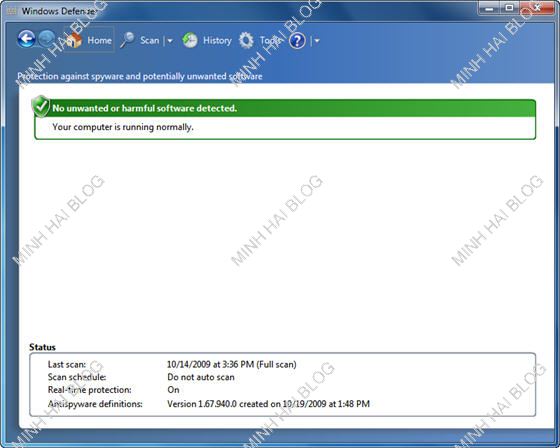Screen dimensions: 560x448
Task: Expand the Scan options dropdown arrow
Action: pyautogui.click(x=170, y=41)
